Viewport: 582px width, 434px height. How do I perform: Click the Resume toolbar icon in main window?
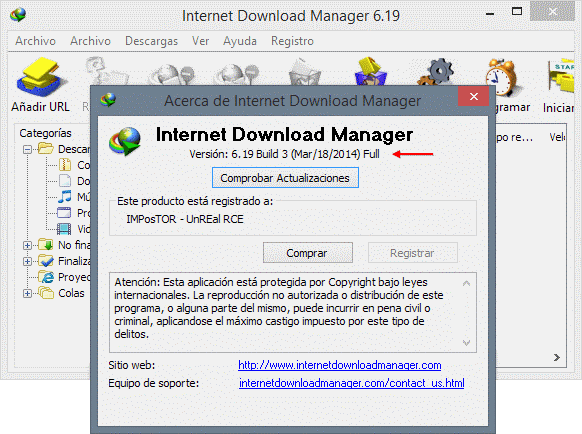click(106, 71)
